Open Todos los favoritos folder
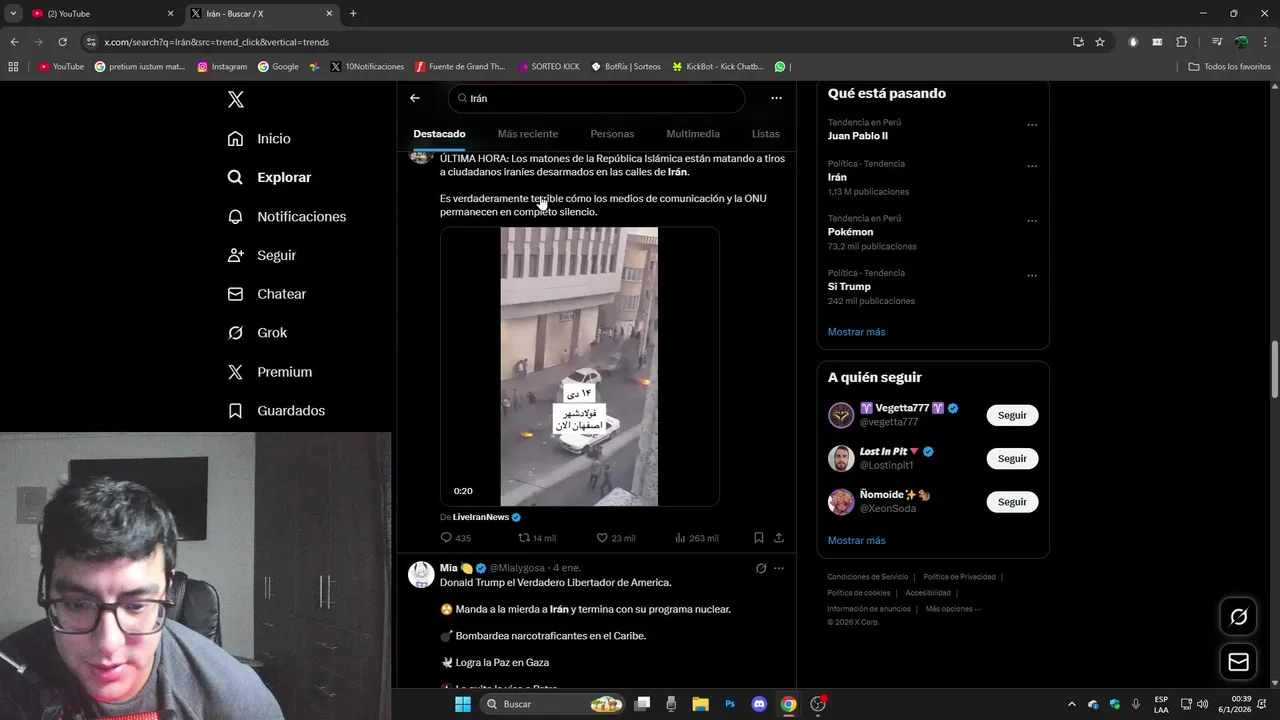Viewport: 1280px width, 720px height. (x=1229, y=67)
